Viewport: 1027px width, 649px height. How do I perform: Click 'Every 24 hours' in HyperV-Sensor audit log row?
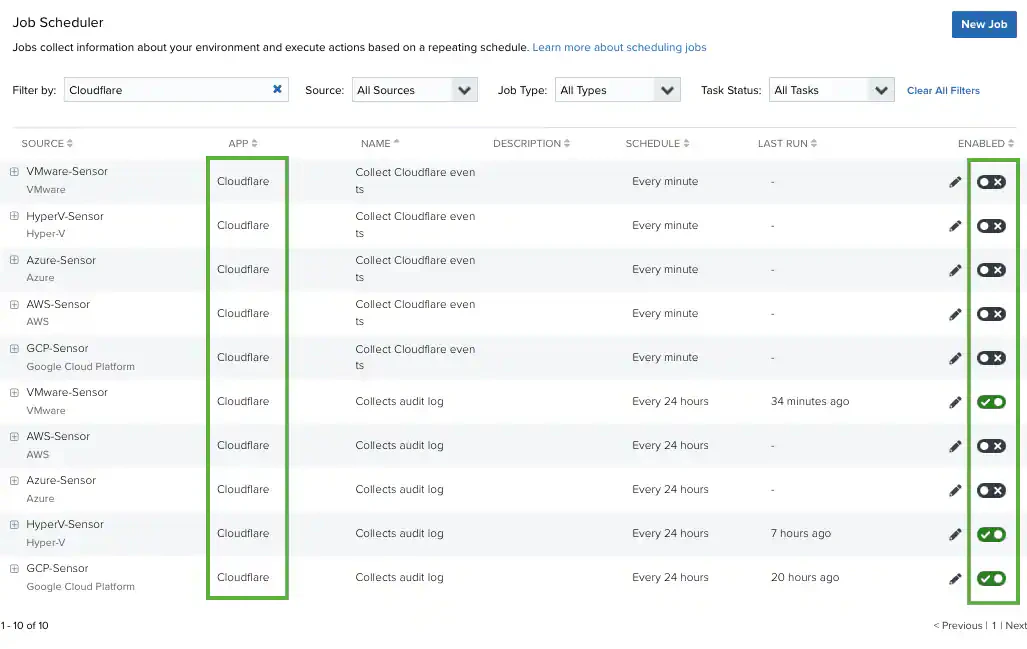(x=670, y=533)
